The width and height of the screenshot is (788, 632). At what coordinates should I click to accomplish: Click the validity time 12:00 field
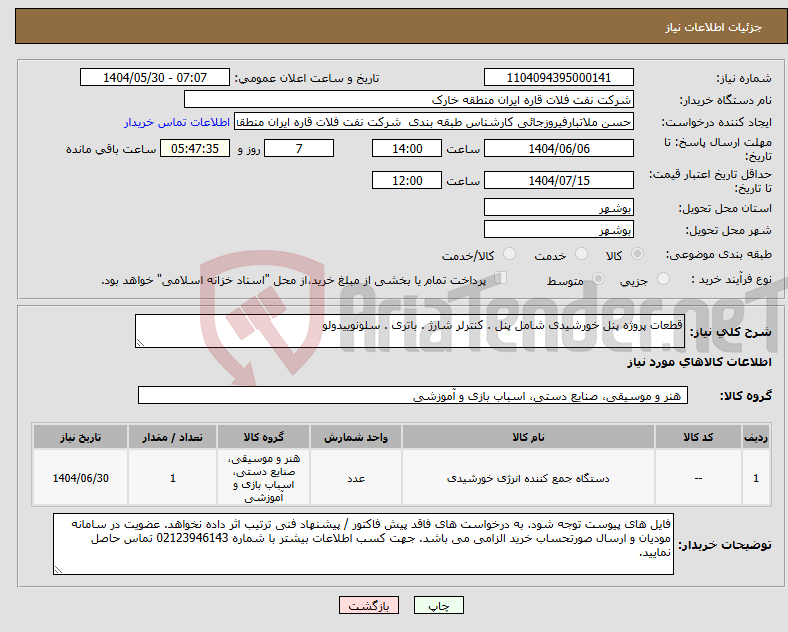coord(407,180)
